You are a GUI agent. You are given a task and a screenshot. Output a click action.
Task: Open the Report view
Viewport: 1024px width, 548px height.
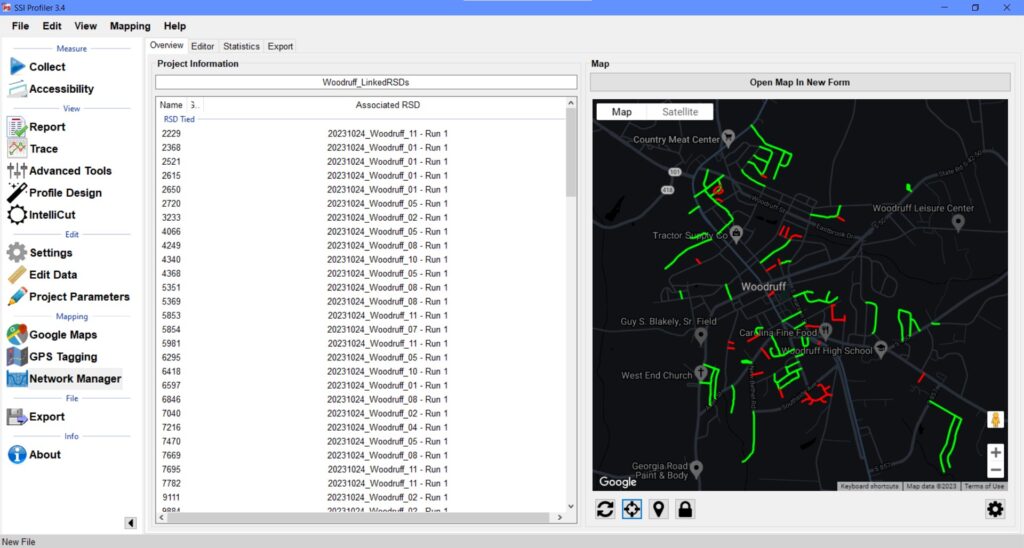[x=37, y=127]
